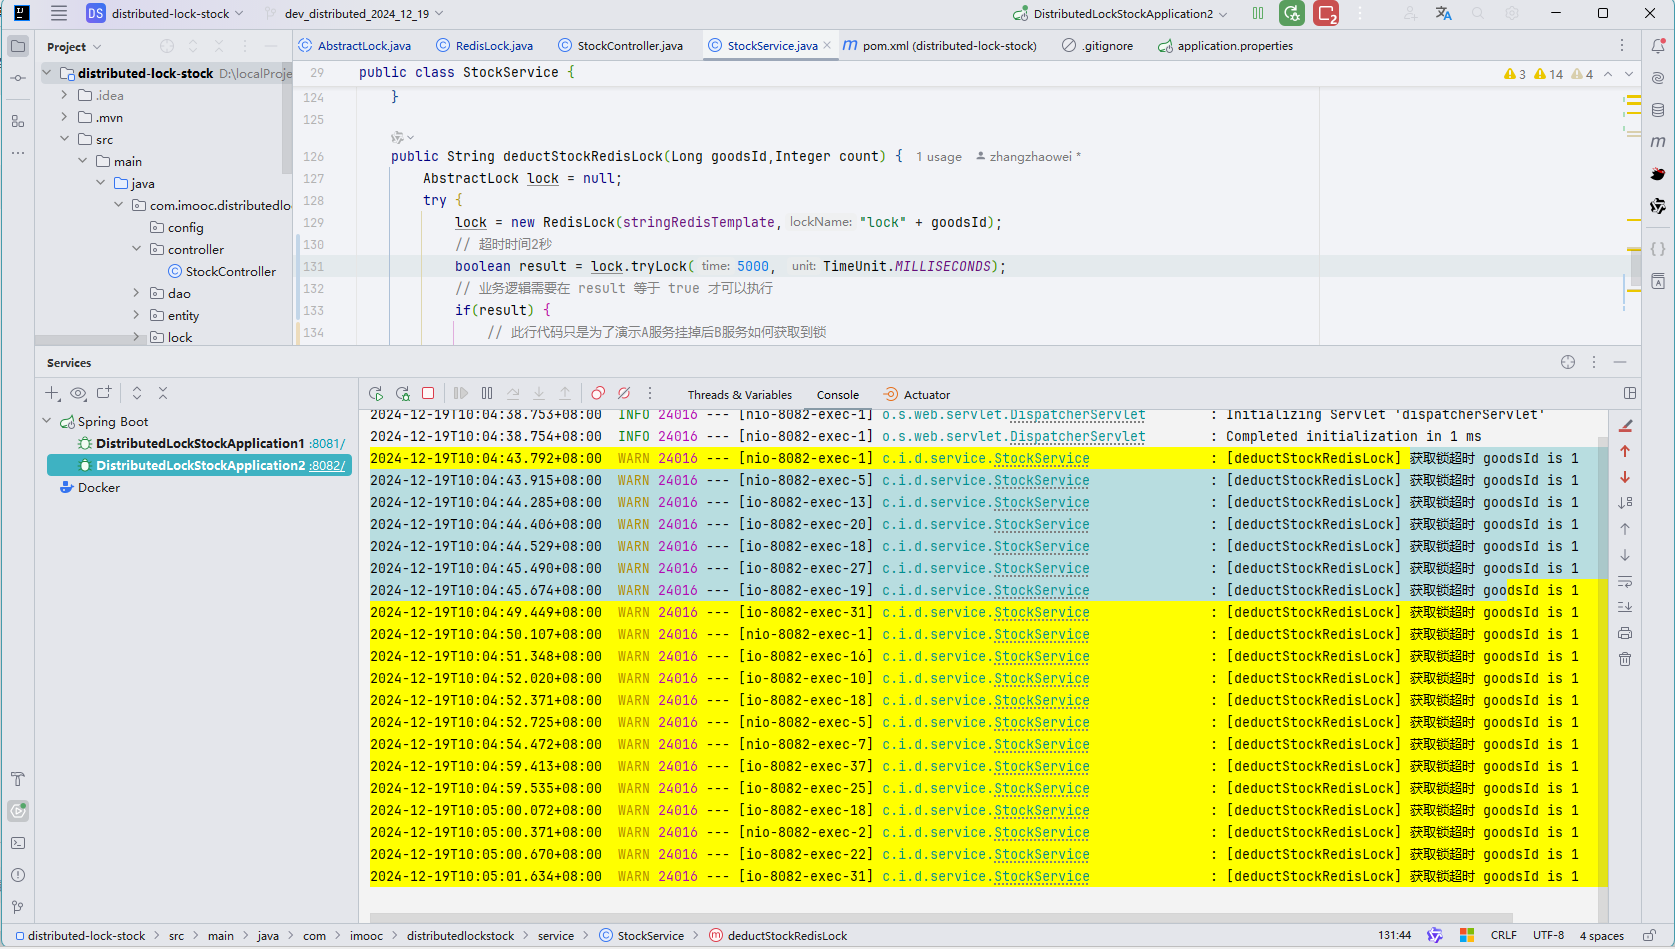This screenshot has height=949, width=1675.
Task: Open the main hamburger menu
Action: coord(59,13)
